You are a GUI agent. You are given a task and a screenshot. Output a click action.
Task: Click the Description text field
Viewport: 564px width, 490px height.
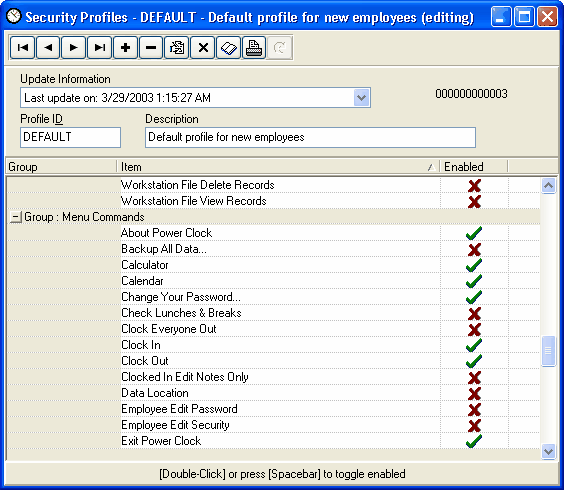click(x=310, y=137)
